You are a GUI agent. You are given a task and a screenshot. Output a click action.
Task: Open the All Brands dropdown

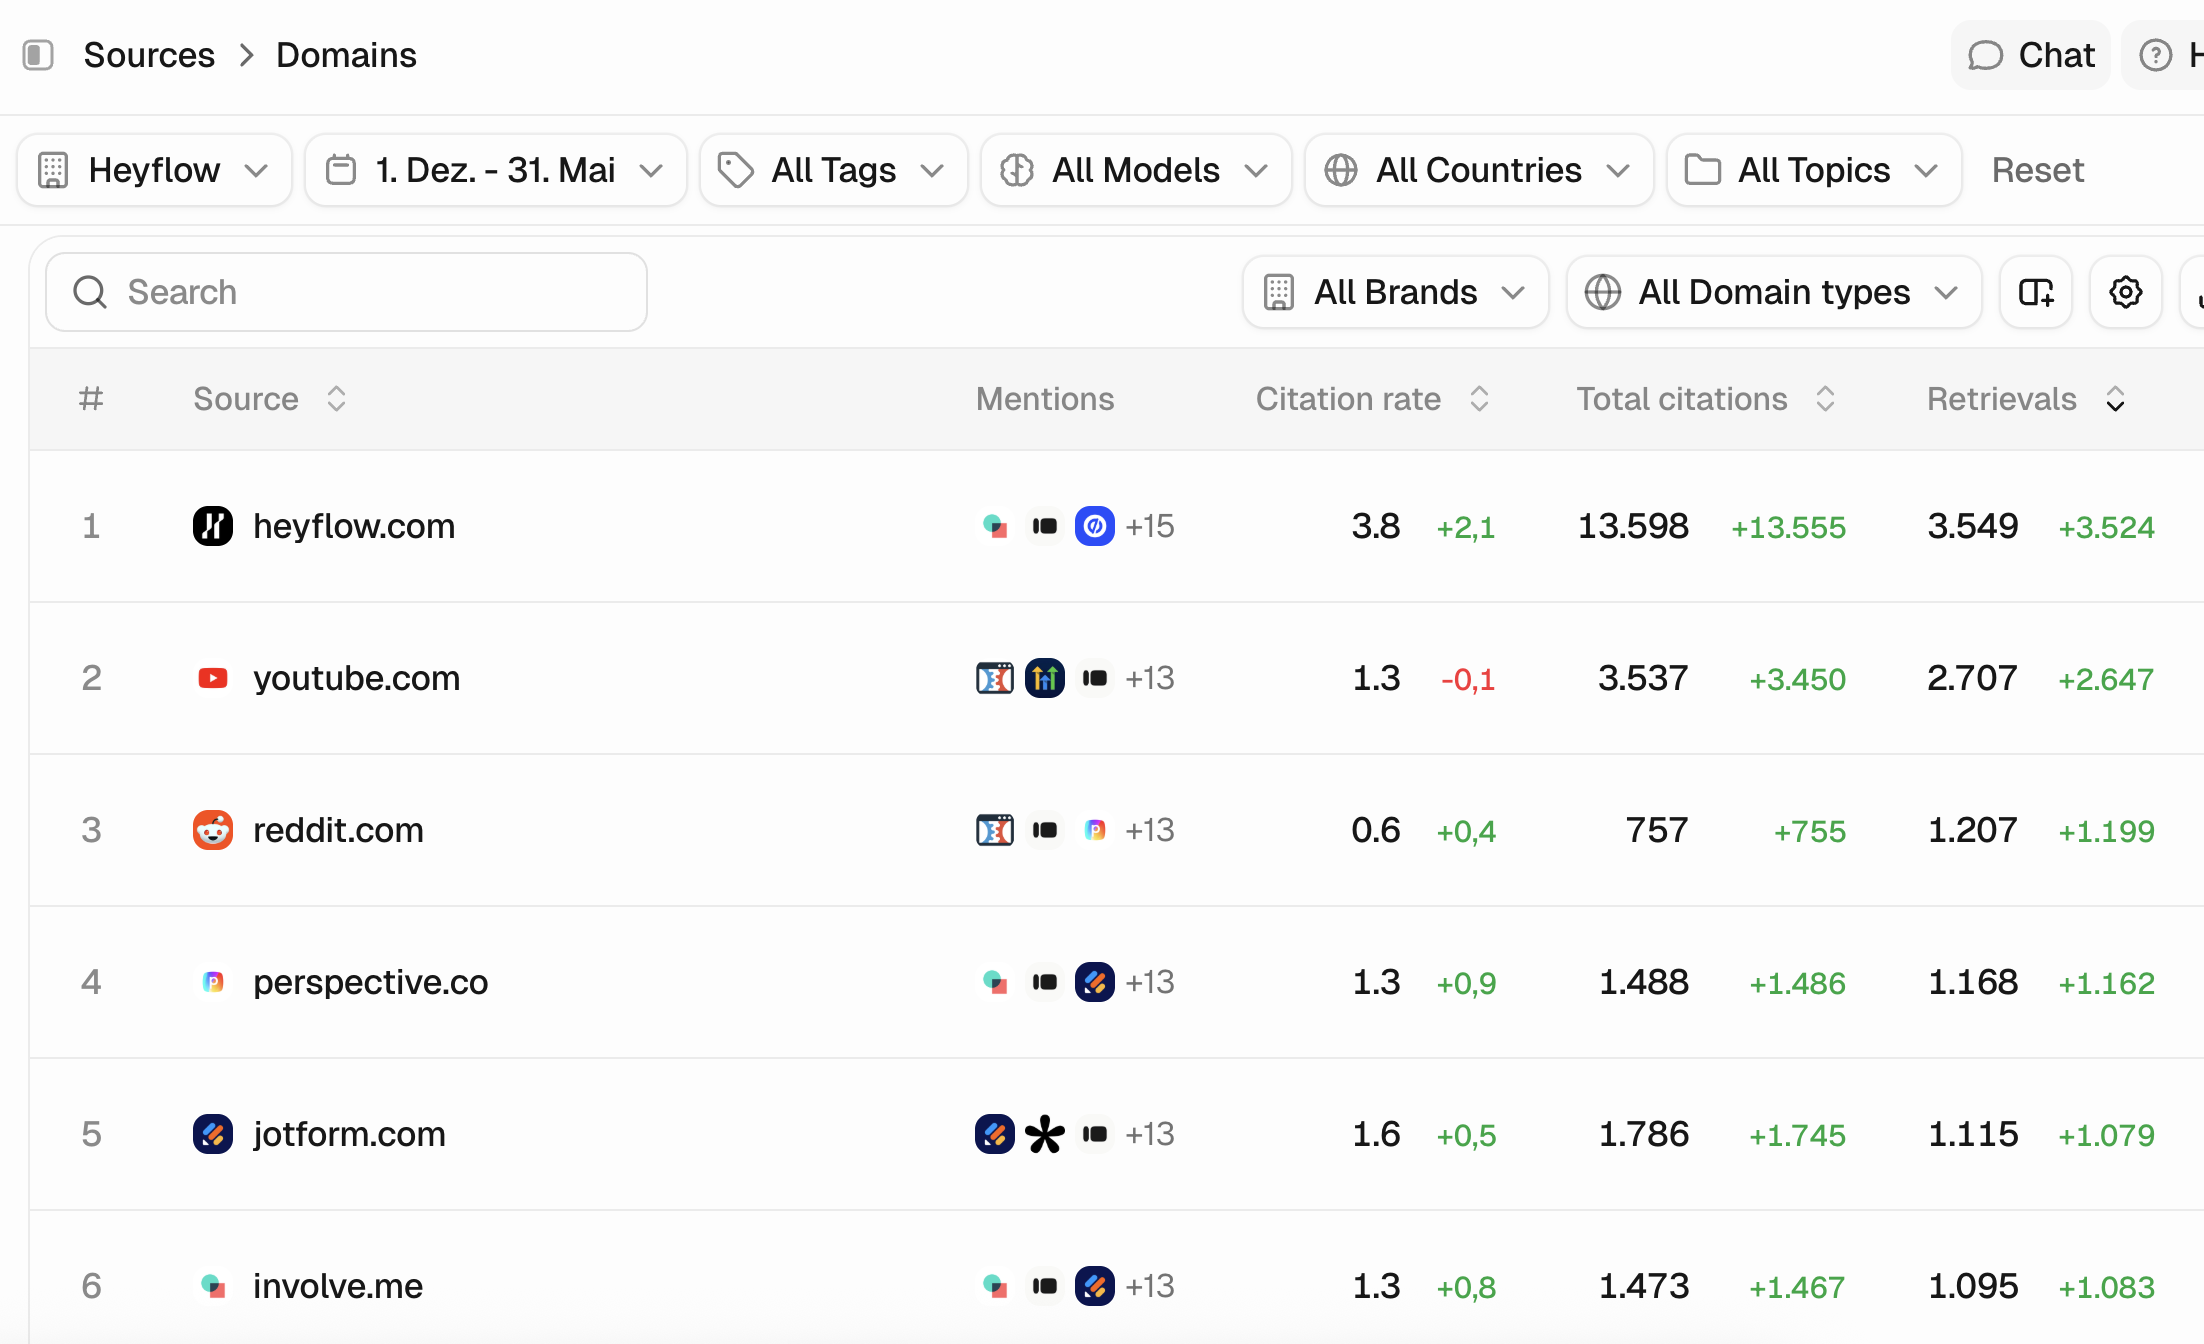click(x=1396, y=292)
